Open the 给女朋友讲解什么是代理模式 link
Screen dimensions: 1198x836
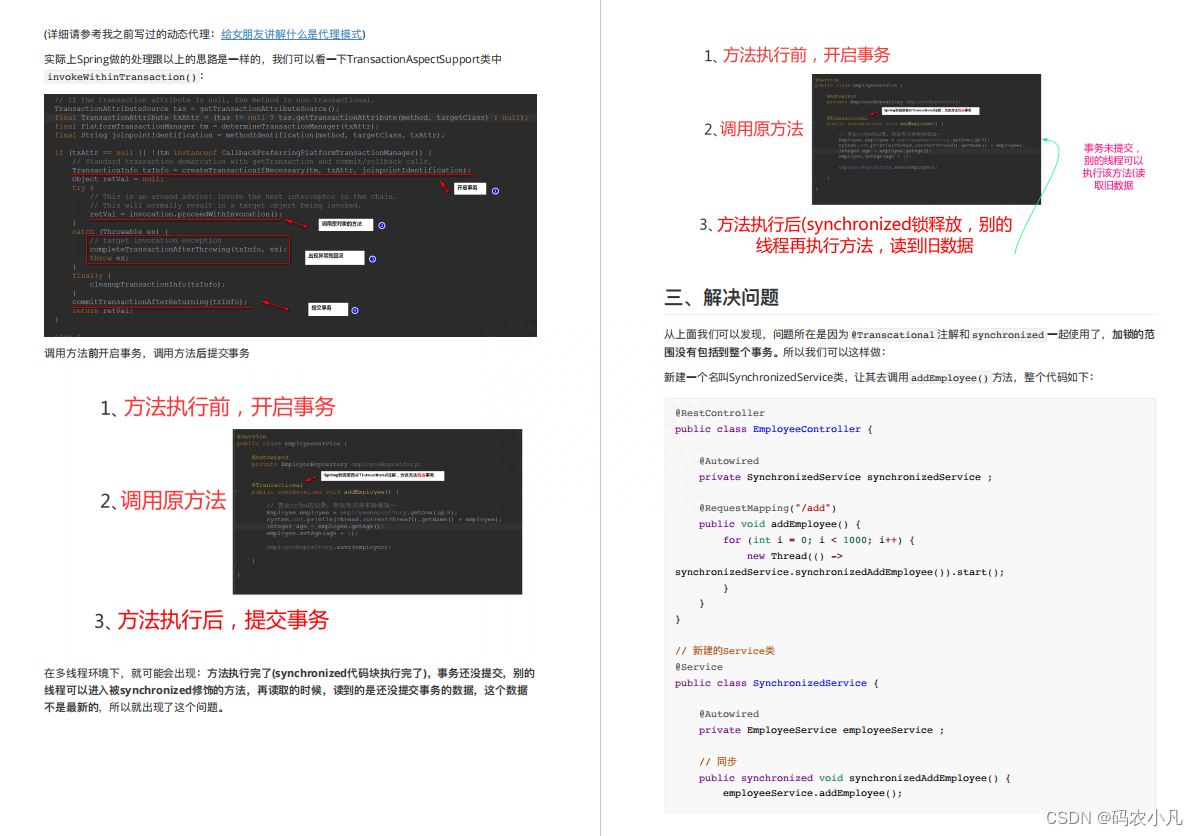click(x=291, y=34)
